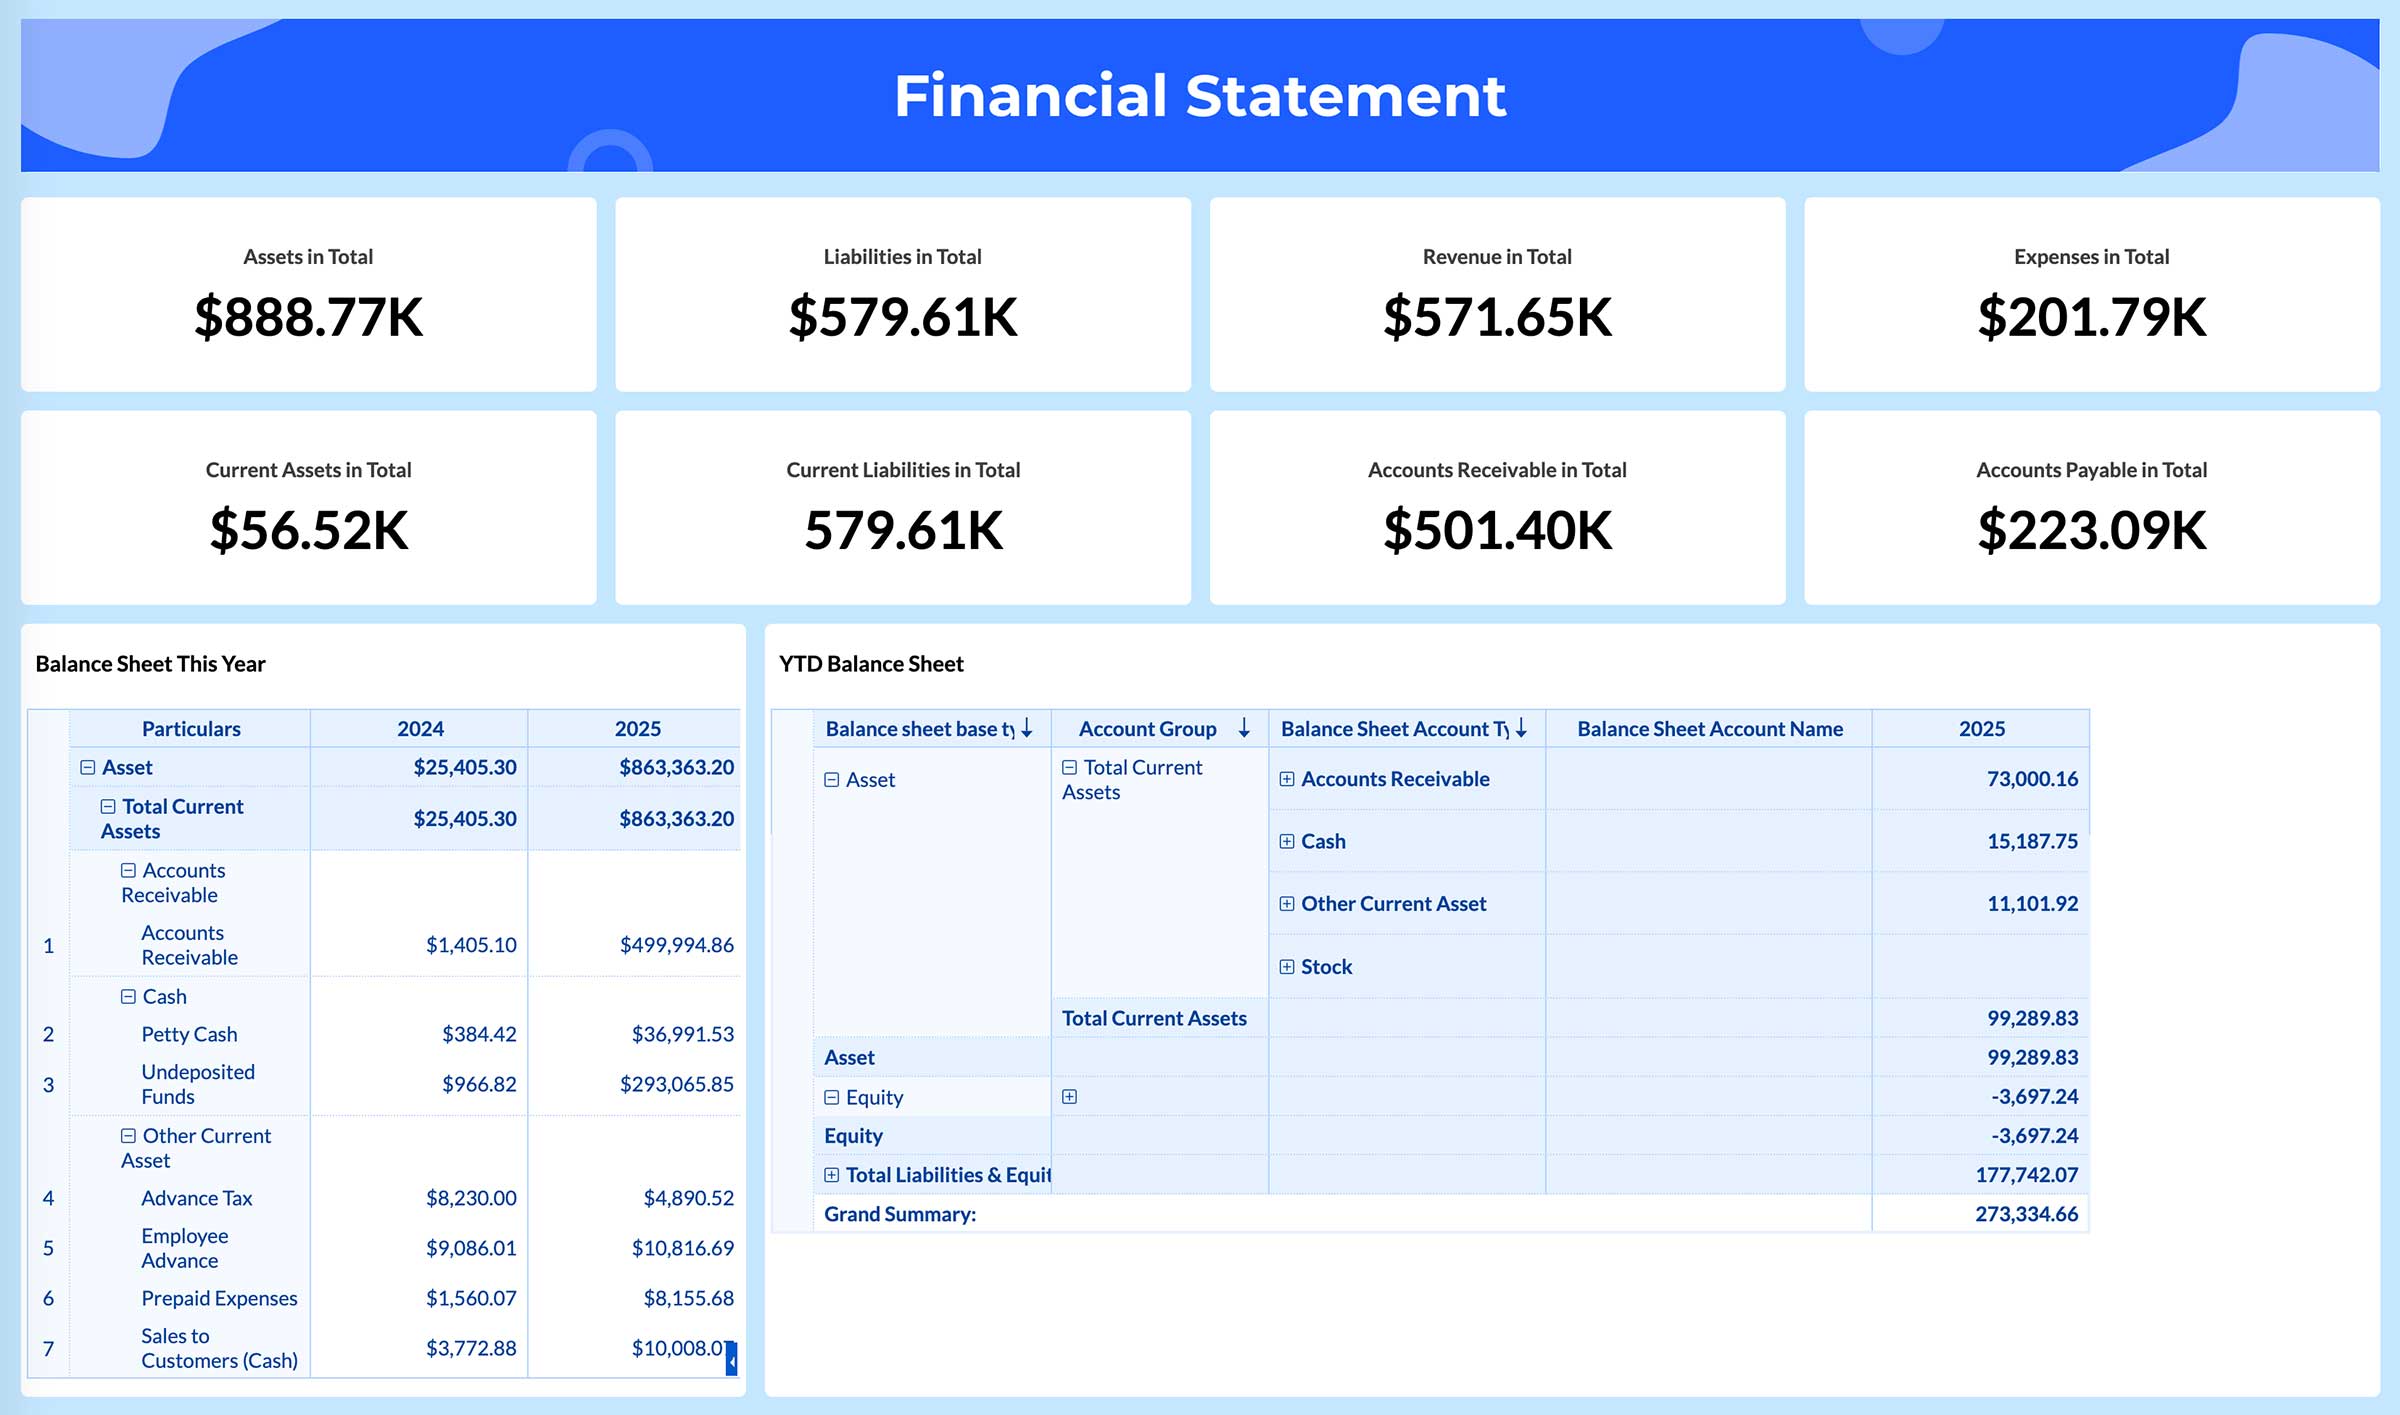Expand Other Current Asset in YTD Balance Sheet

[x=1288, y=904]
